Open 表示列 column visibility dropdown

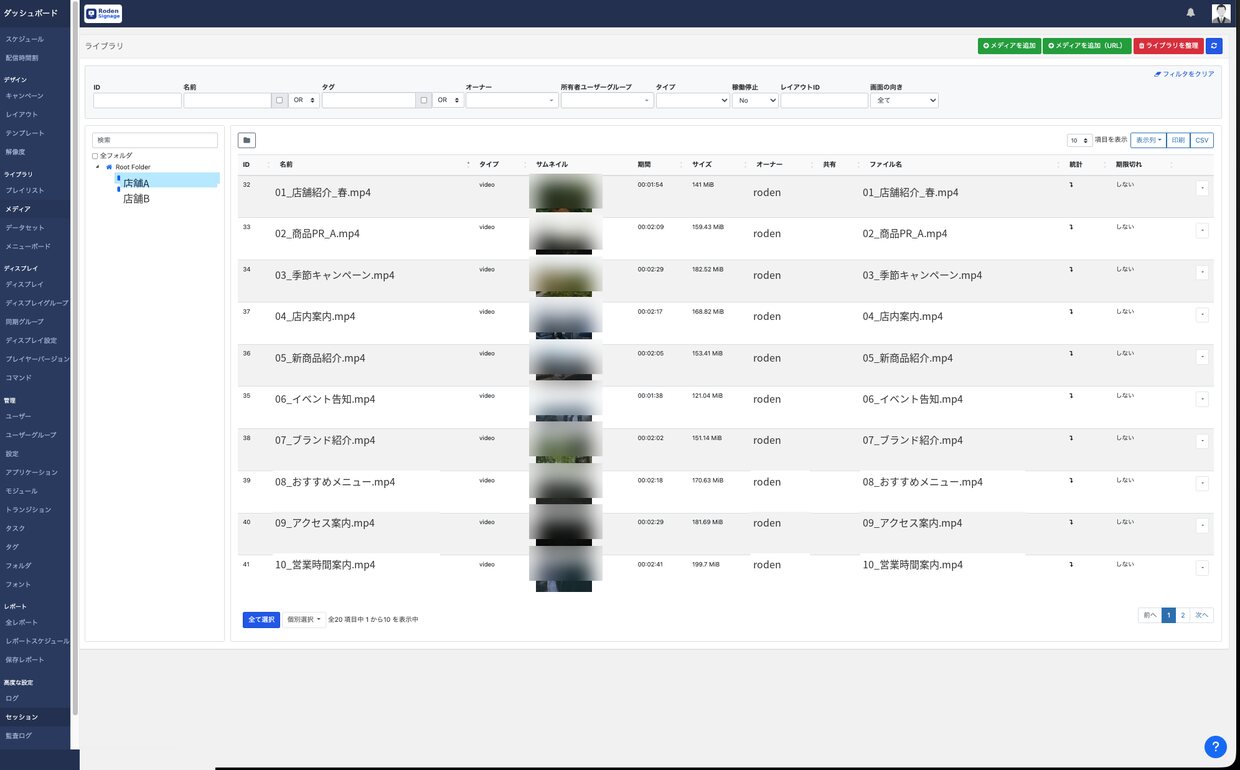pyautogui.click(x=1148, y=140)
